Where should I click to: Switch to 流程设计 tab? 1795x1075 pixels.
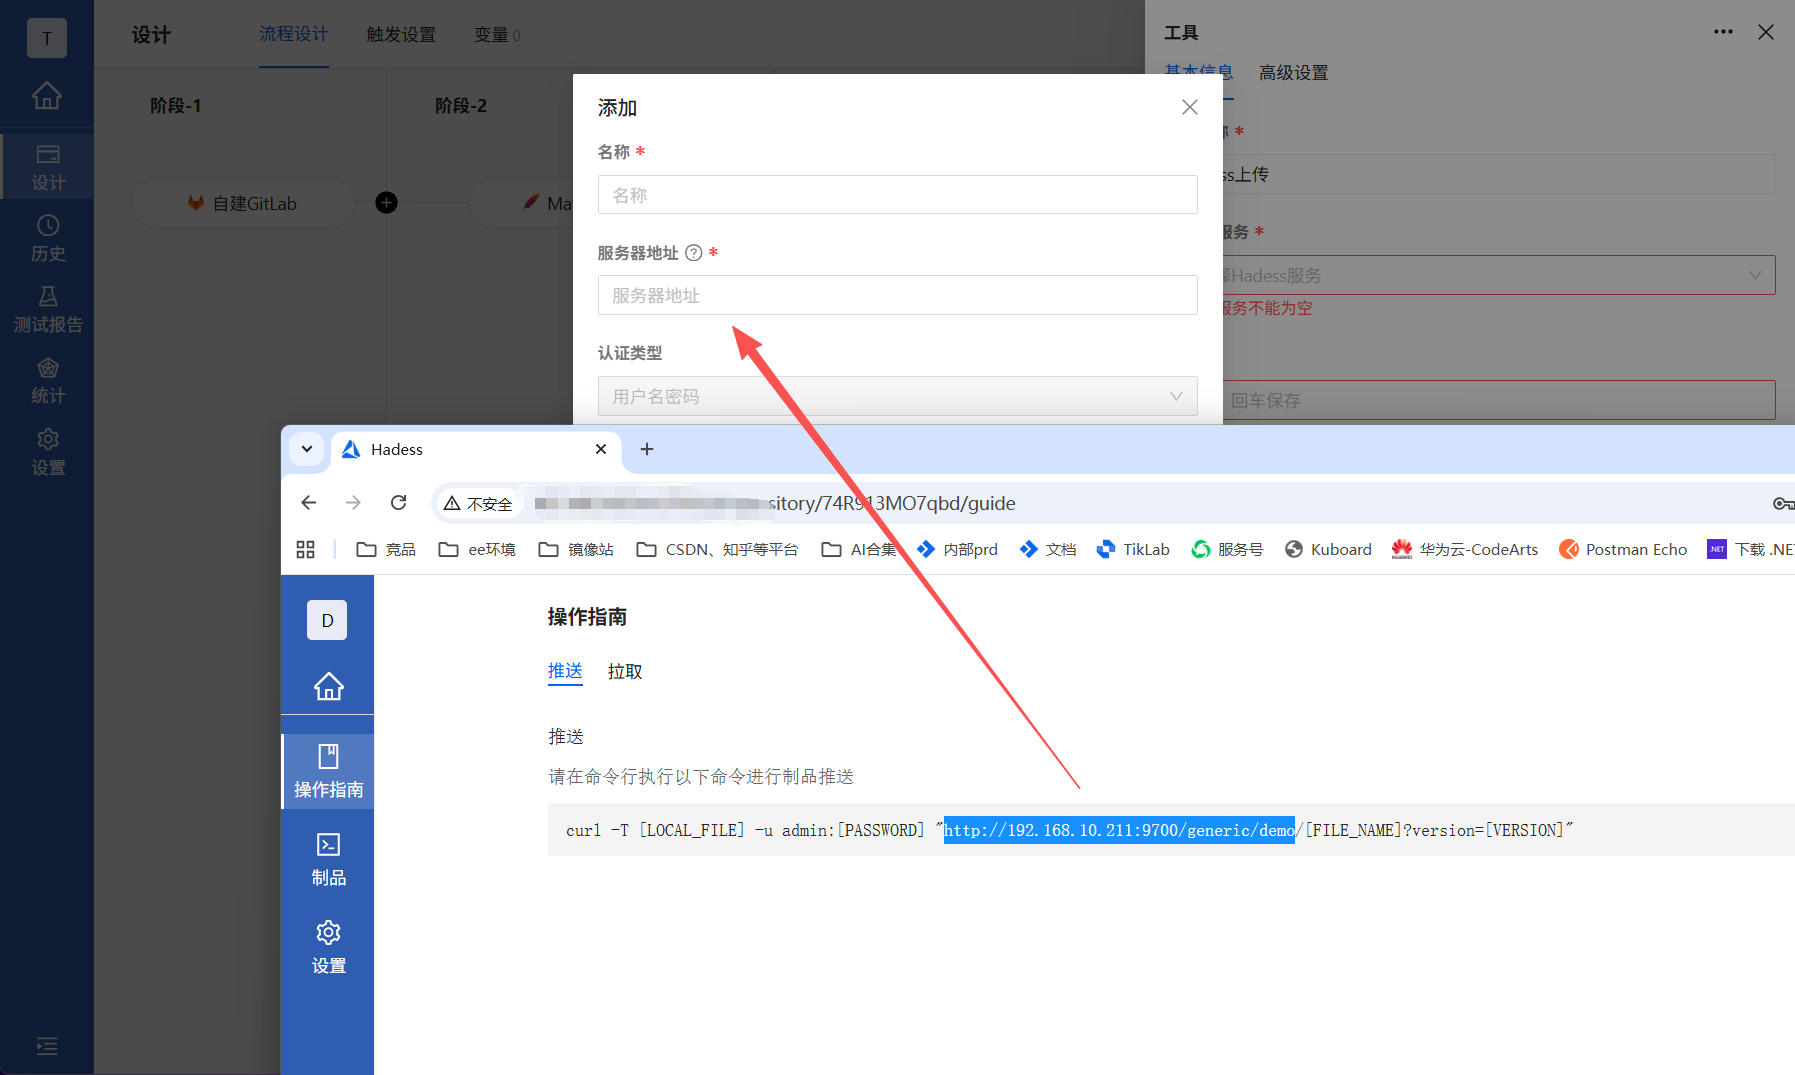pos(293,34)
